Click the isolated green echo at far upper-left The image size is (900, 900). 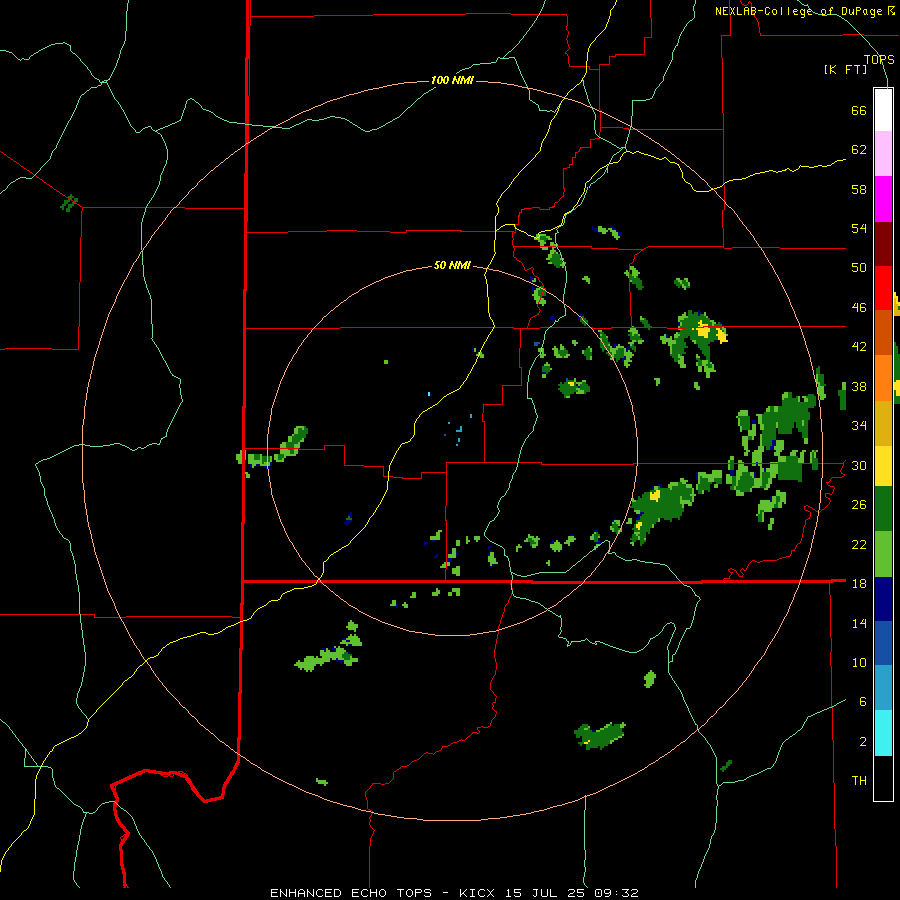tap(69, 203)
